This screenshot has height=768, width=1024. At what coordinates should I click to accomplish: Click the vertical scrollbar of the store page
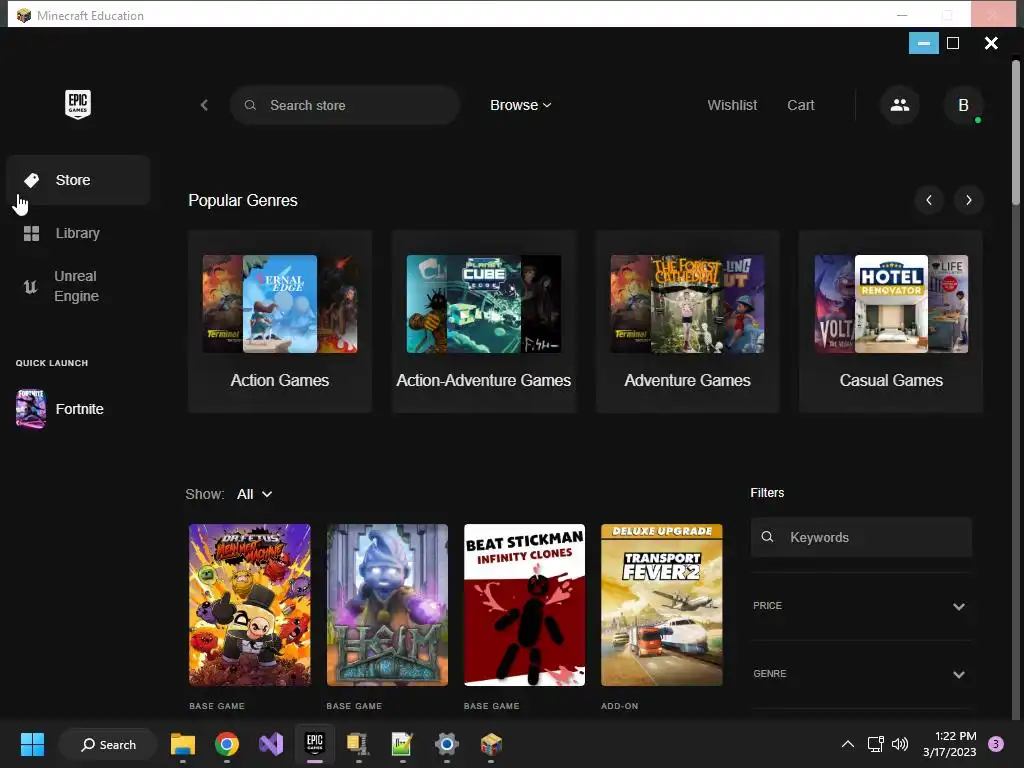point(1016,134)
